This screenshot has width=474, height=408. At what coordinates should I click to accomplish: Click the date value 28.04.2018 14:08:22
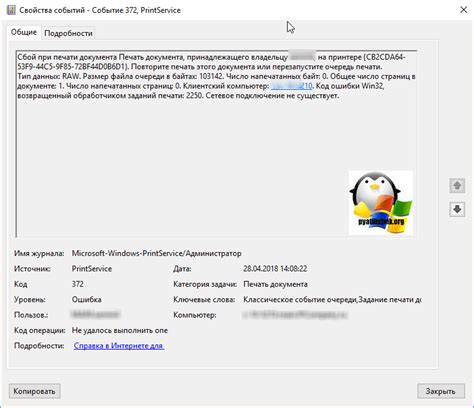coord(275,269)
